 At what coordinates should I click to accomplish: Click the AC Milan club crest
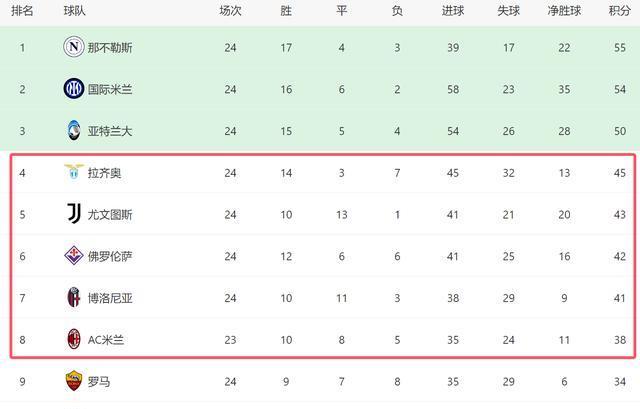pos(73,339)
